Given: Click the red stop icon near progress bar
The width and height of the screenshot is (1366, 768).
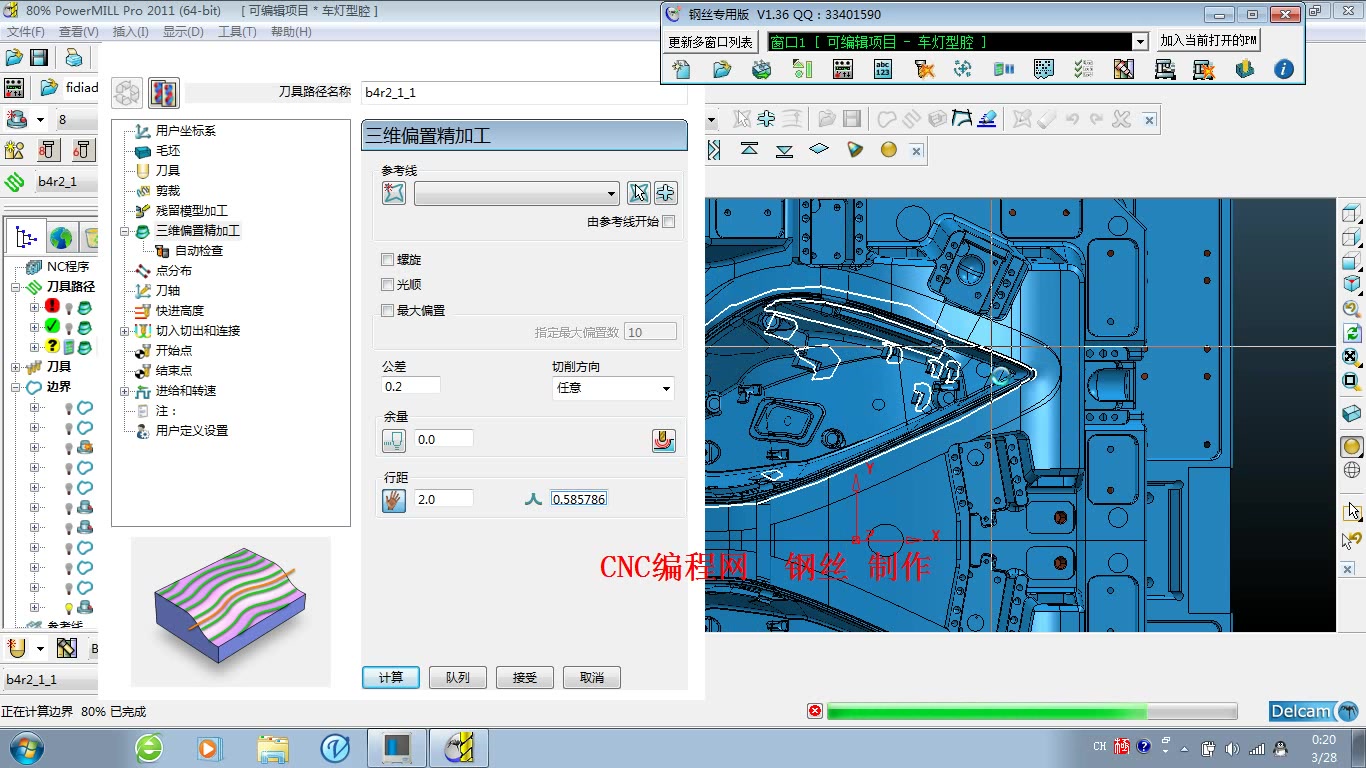Looking at the screenshot, I should pyautogui.click(x=815, y=711).
